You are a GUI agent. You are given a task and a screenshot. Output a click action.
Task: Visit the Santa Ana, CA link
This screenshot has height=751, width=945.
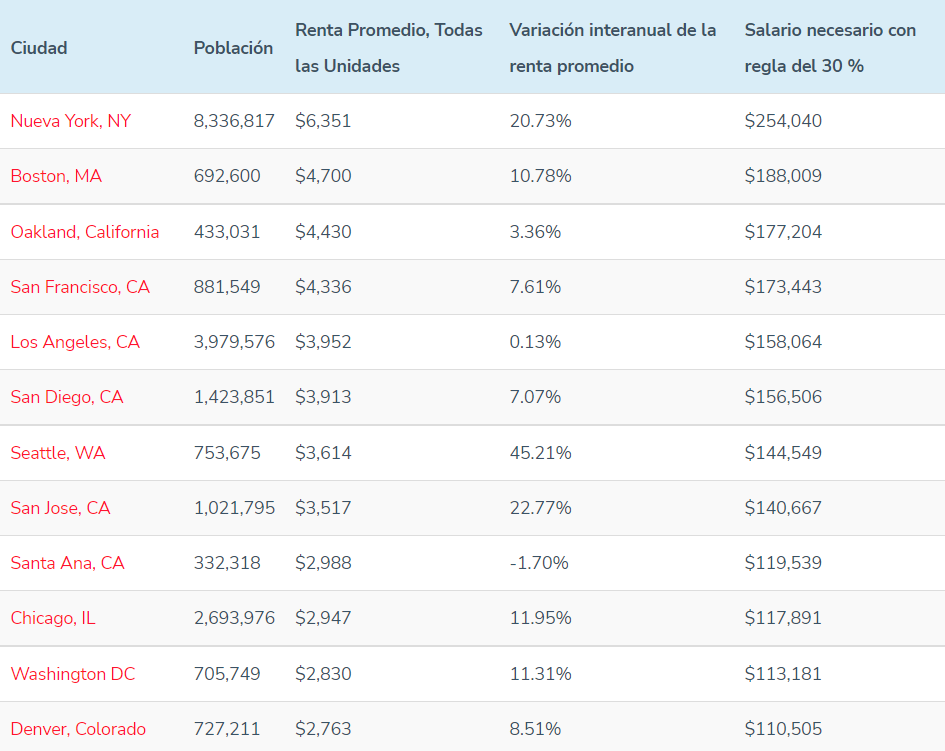(x=68, y=563)
